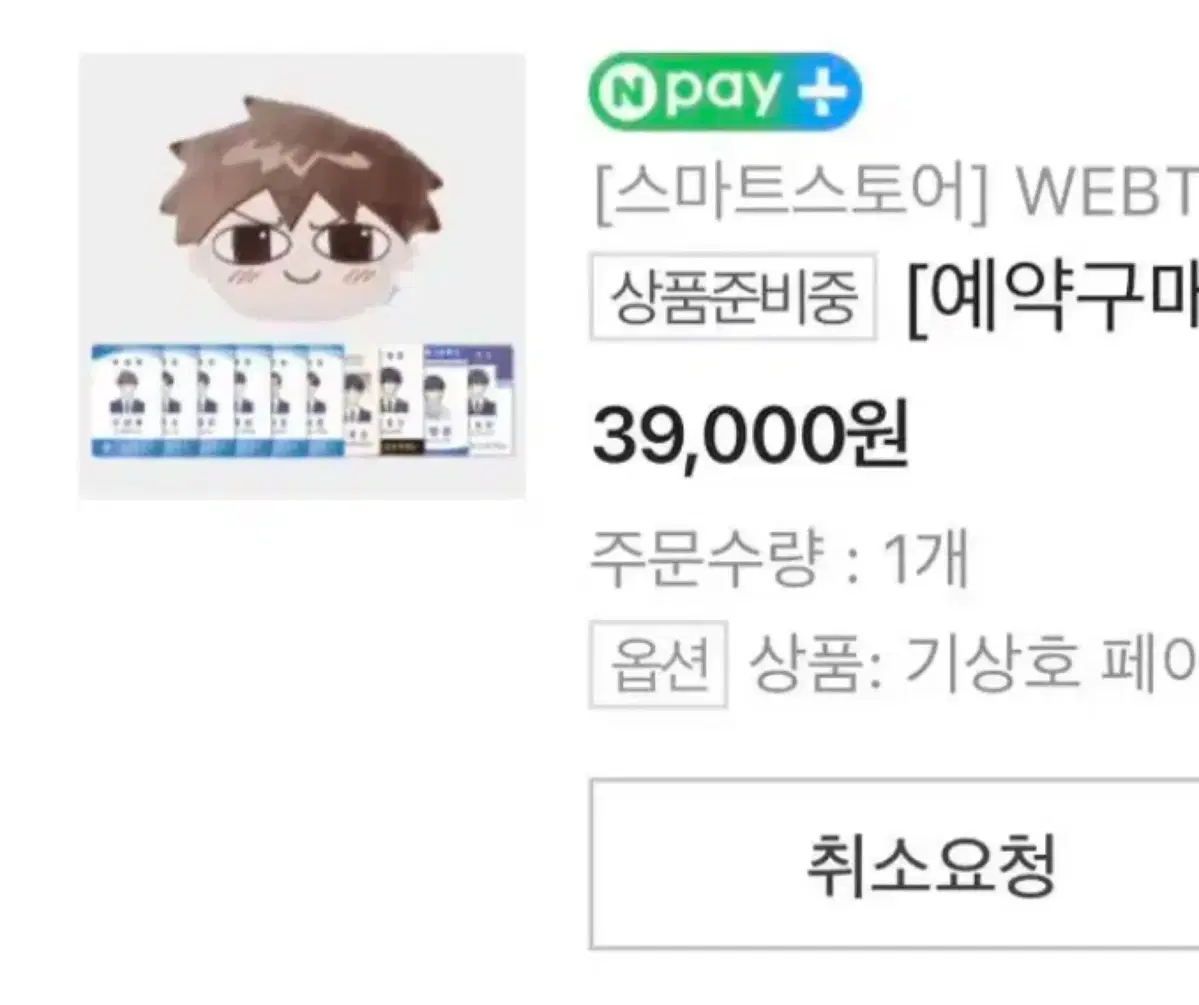Select the 상품준비중 status label
1199x1005 pixels.
pos(733,298)
